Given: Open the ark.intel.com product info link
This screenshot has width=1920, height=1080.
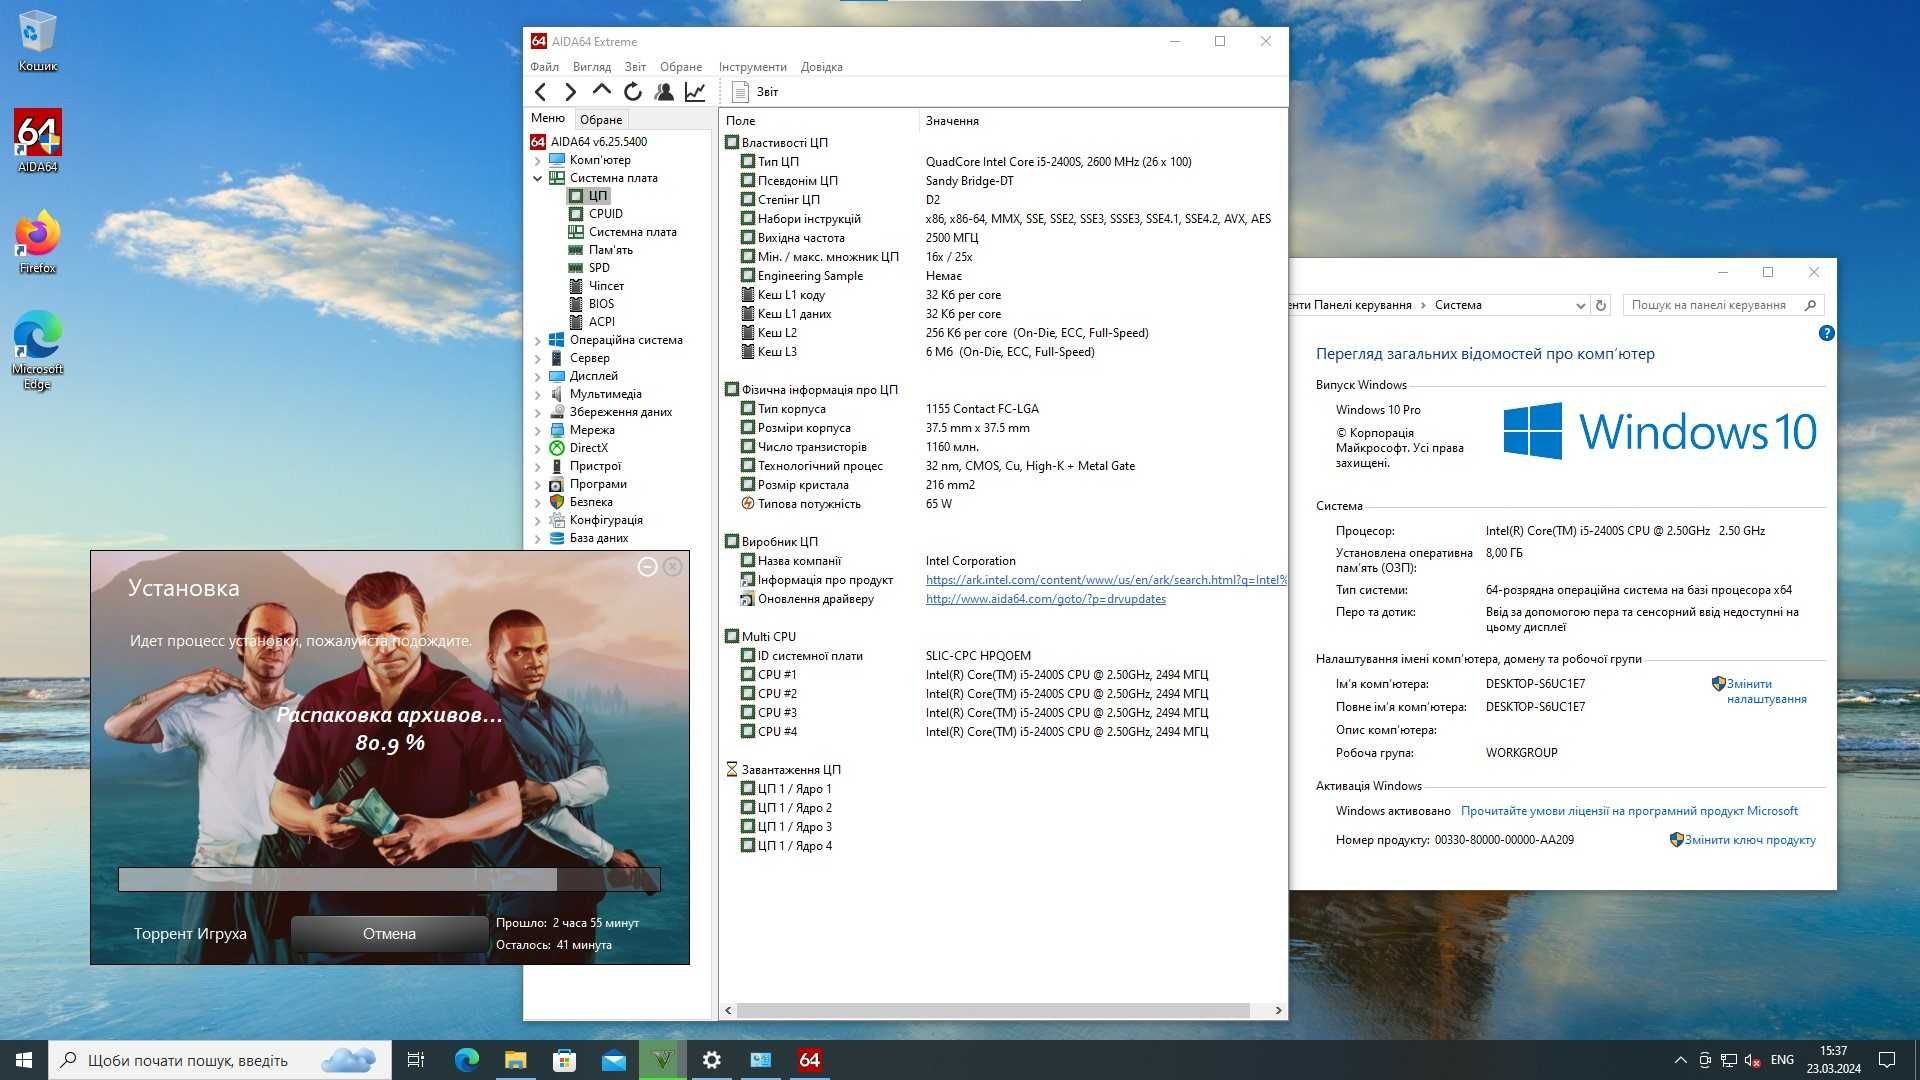Looking at the screenshot, I should [x=1106, y=580].
